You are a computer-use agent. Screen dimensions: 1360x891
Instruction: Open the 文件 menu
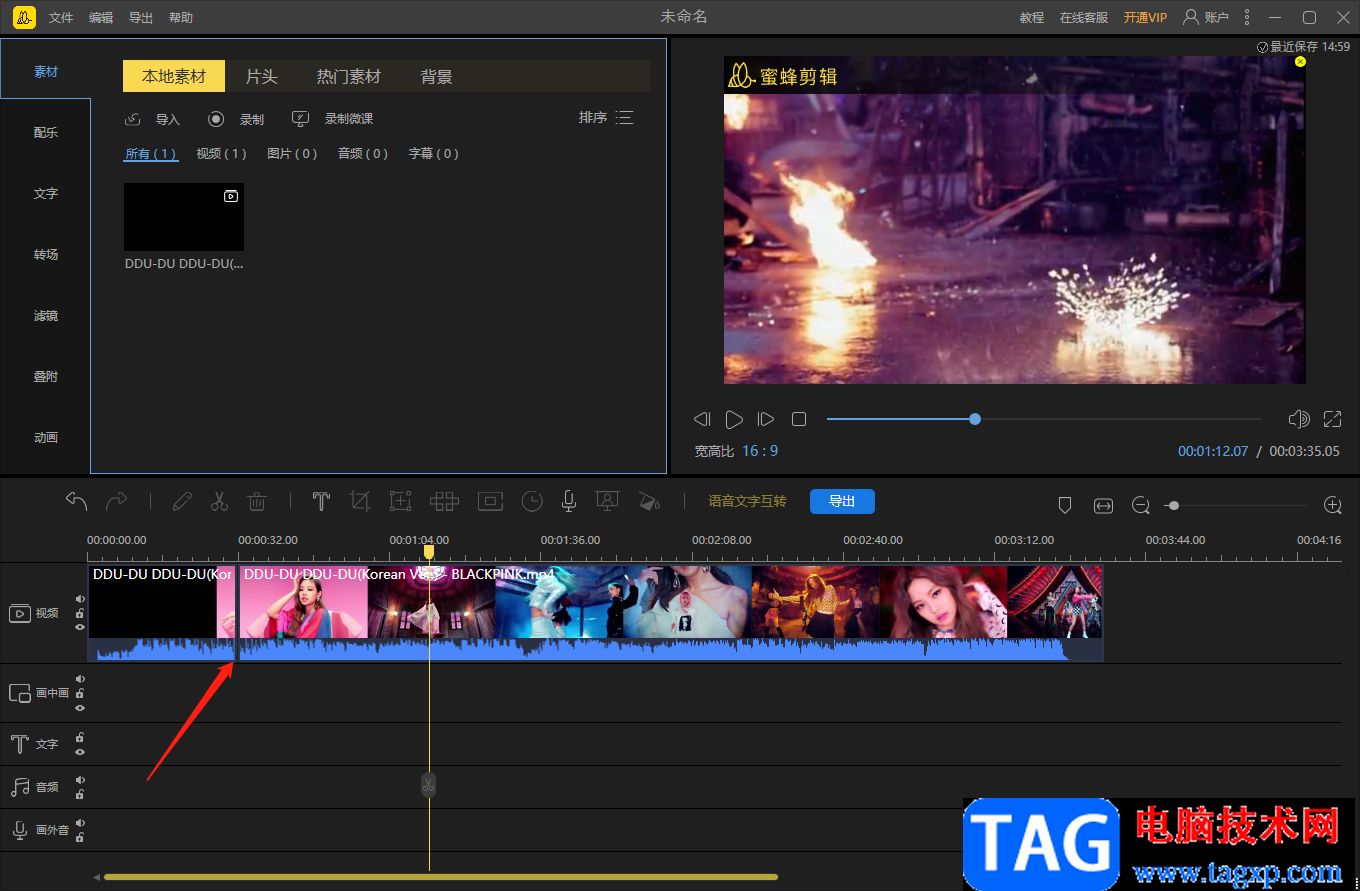(x=61, y=18)
